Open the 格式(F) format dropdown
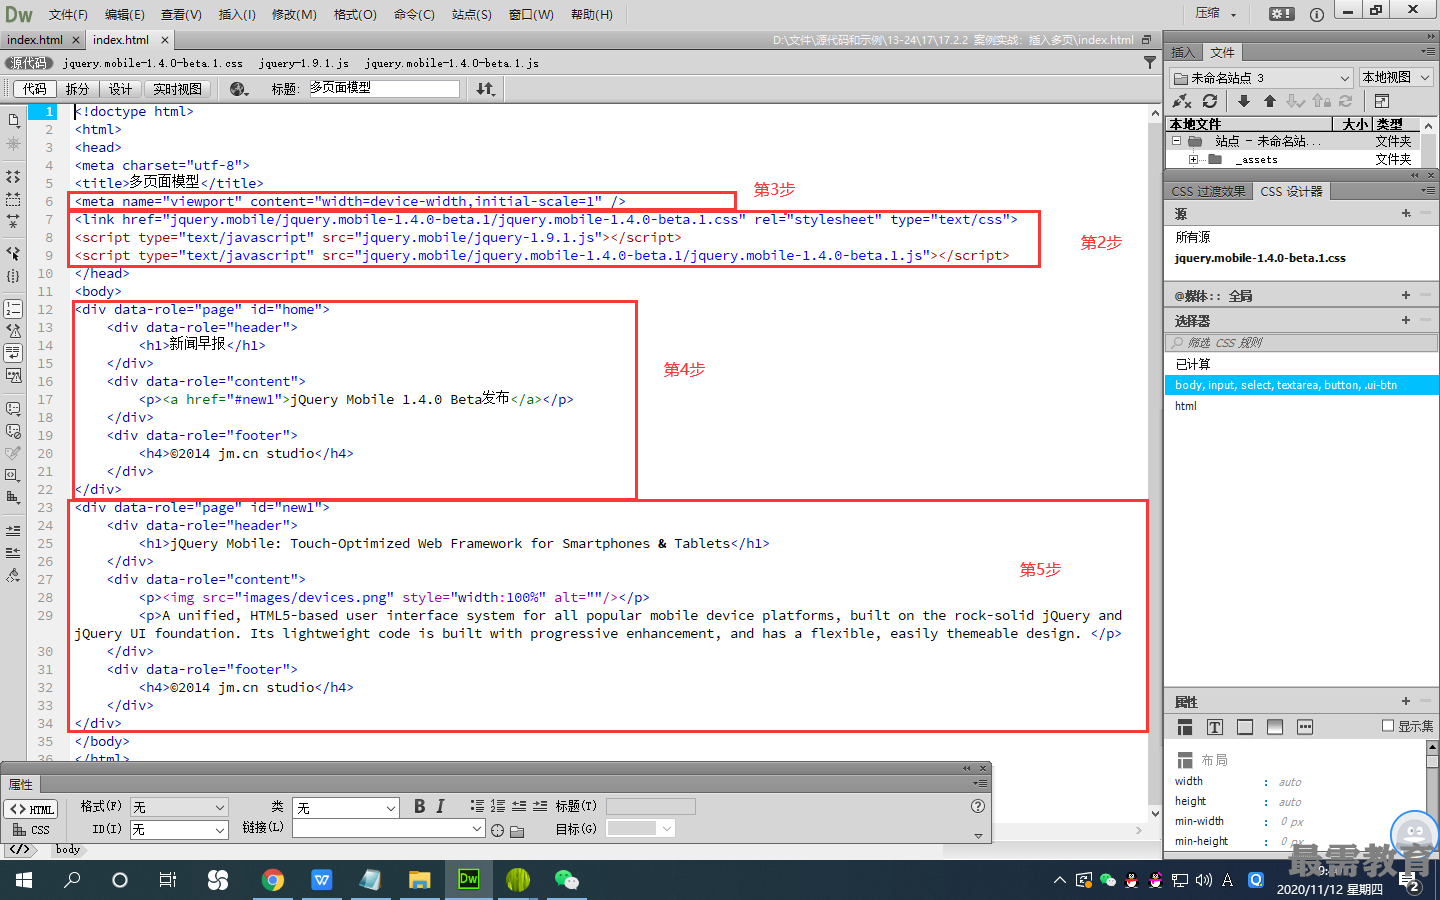This screenshot has width=1440, height=900. coord(179,807)
